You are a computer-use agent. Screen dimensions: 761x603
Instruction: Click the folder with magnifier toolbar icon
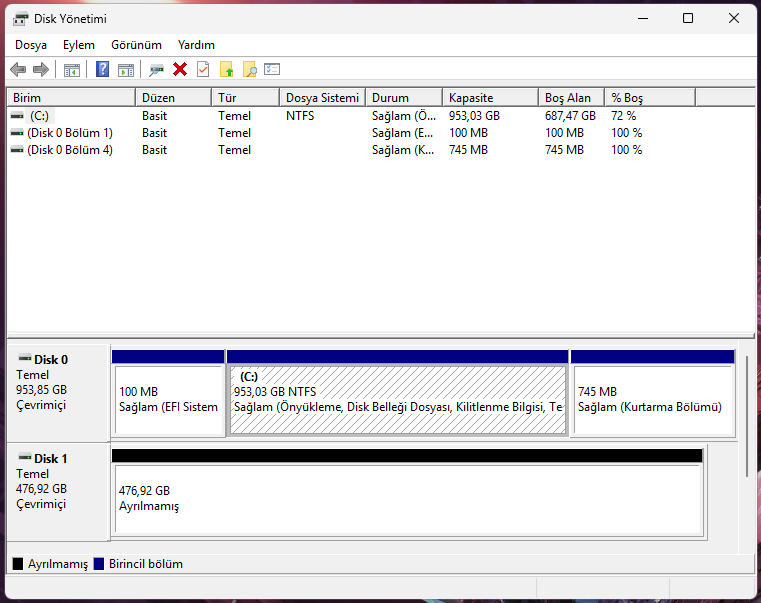[x=249, y=69]
